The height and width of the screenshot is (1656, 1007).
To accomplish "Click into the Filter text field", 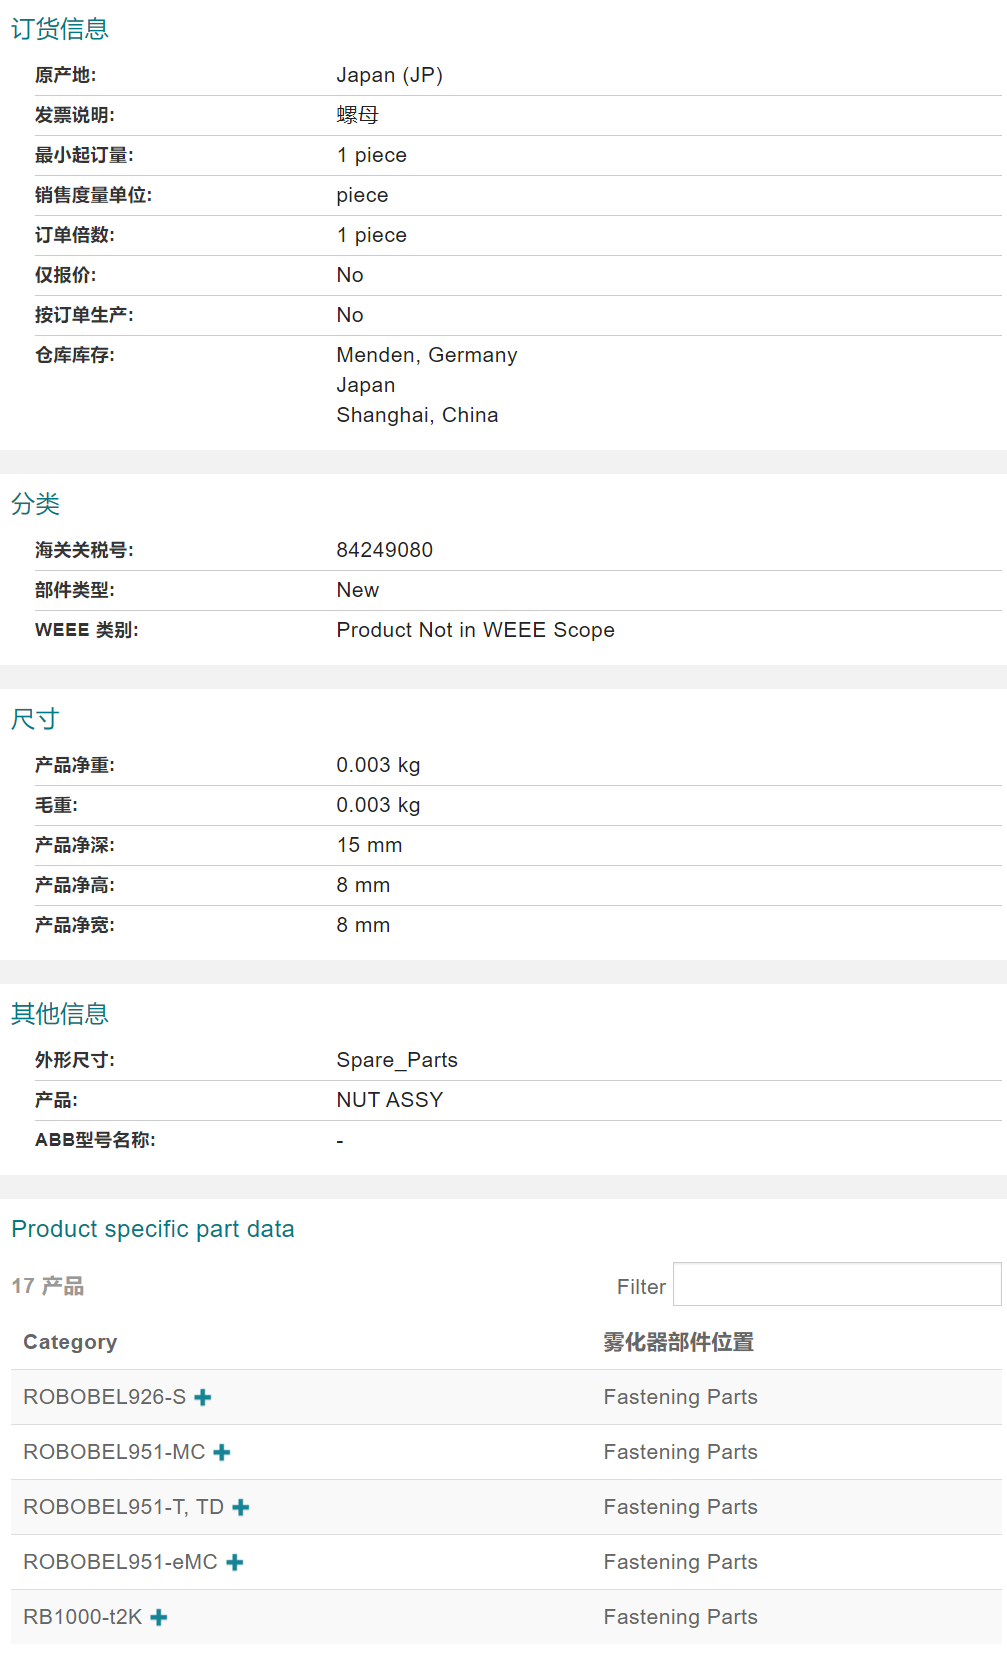I will 836,1284.
